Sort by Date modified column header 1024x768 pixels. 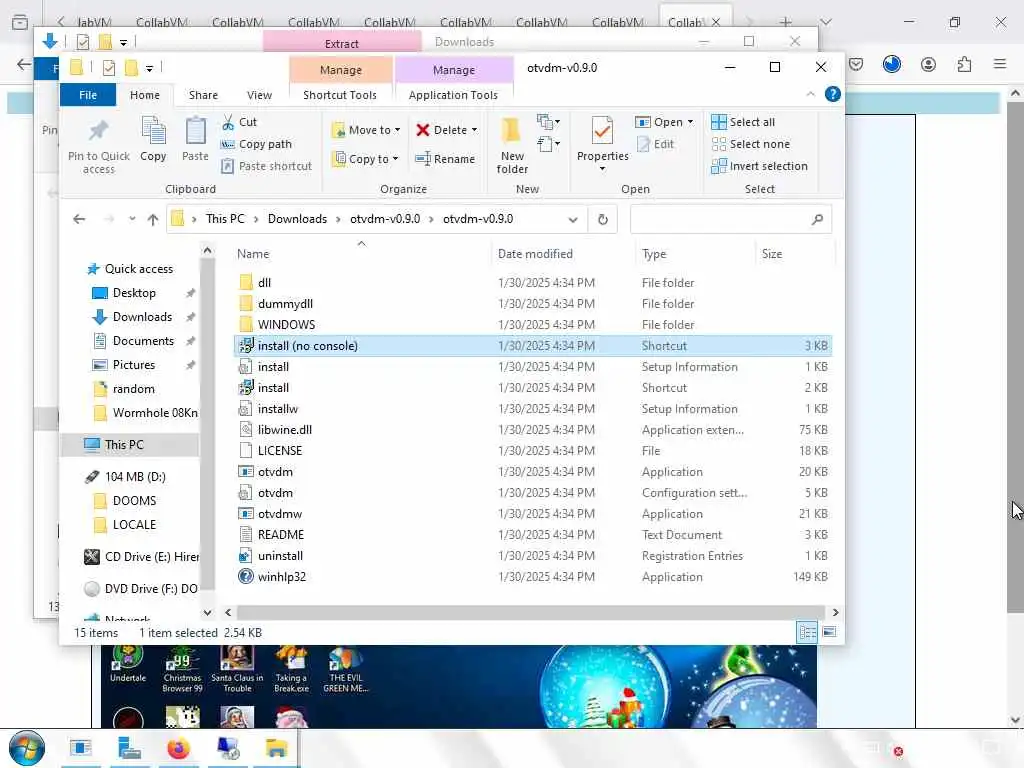click(562, 254)
